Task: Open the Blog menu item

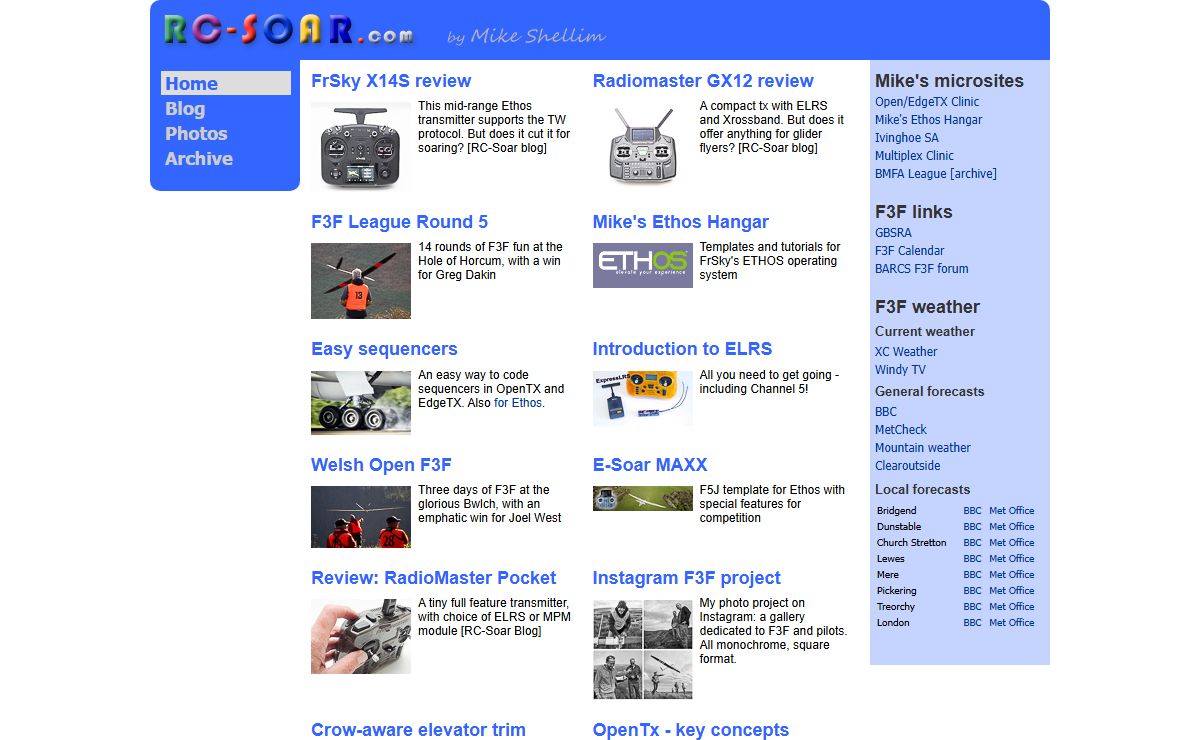Action: 185,108
